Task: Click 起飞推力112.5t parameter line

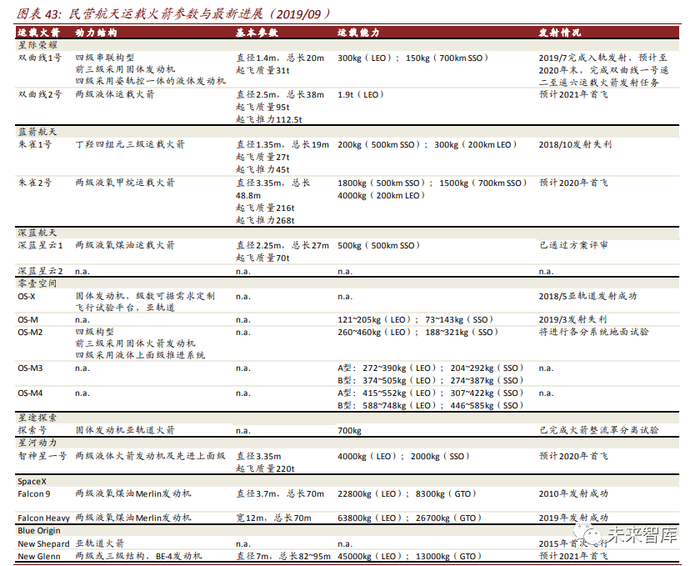Action: (x=269, y=120)
